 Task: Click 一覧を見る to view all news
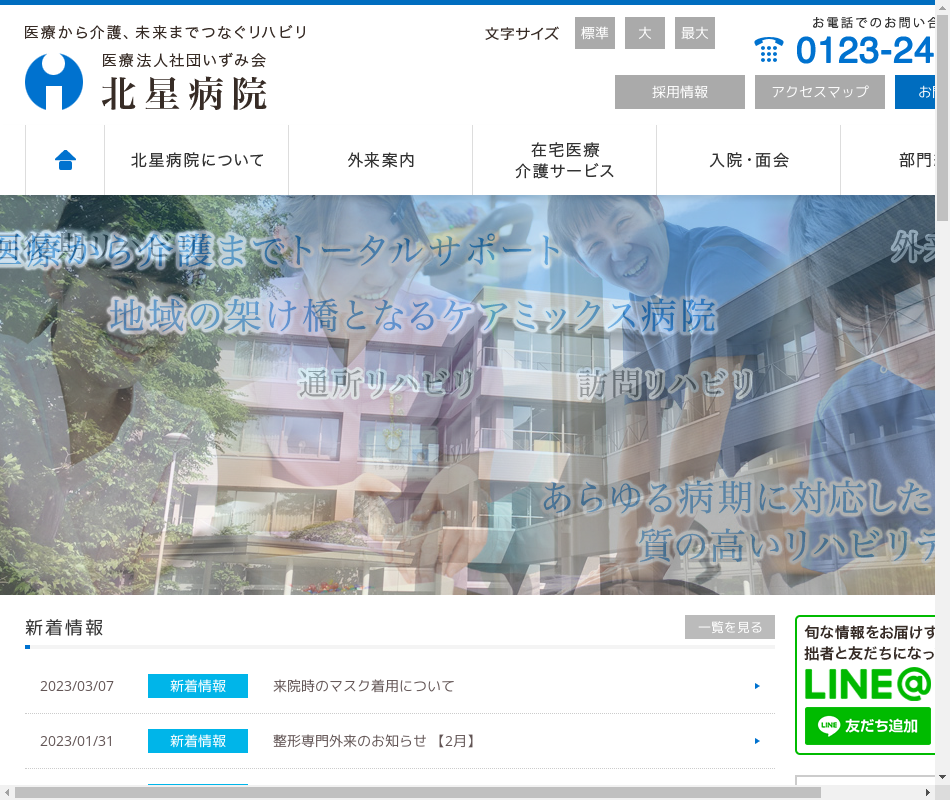(730, 627)
